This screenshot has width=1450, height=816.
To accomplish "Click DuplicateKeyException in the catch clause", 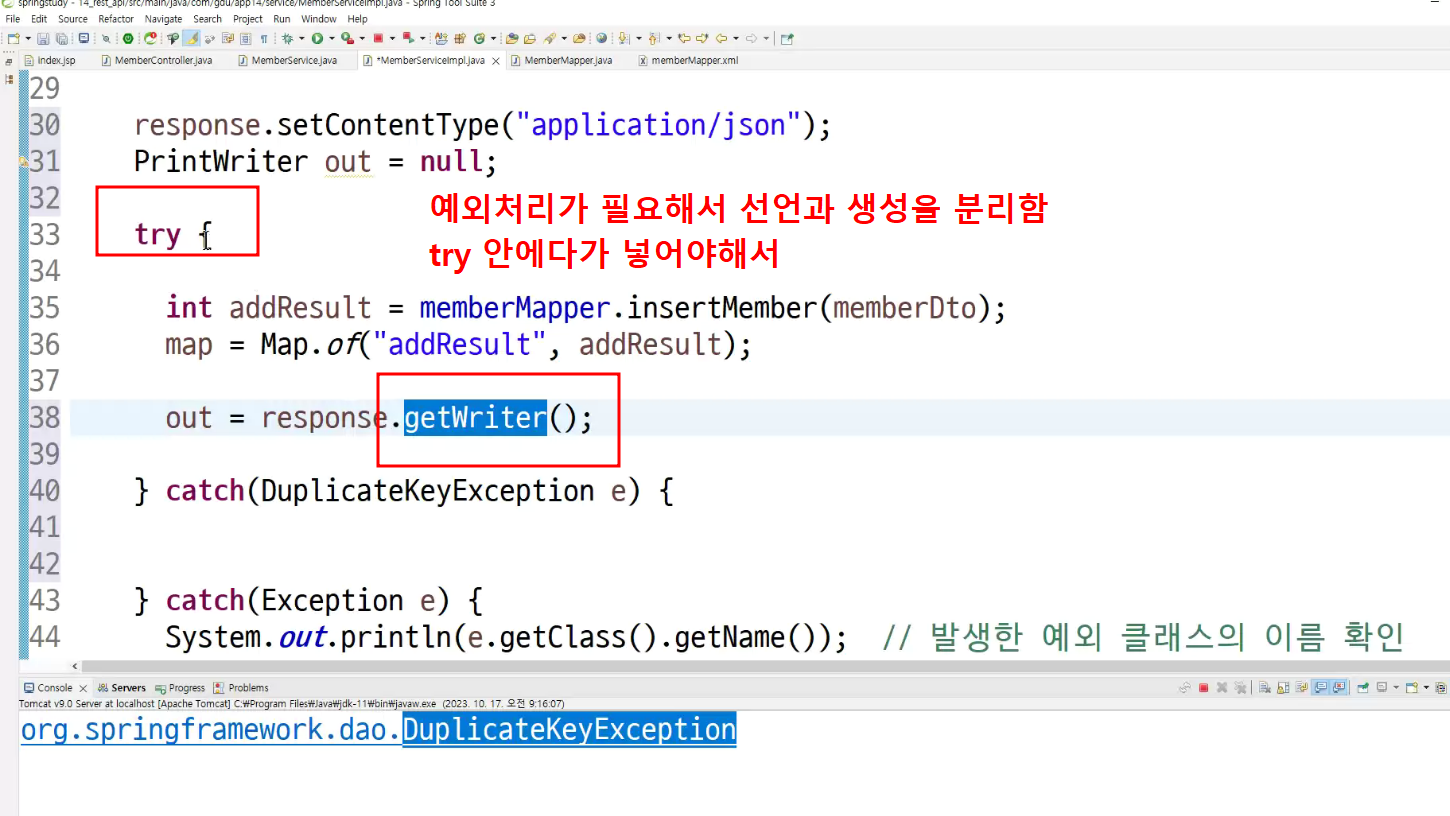I will 428,491.
